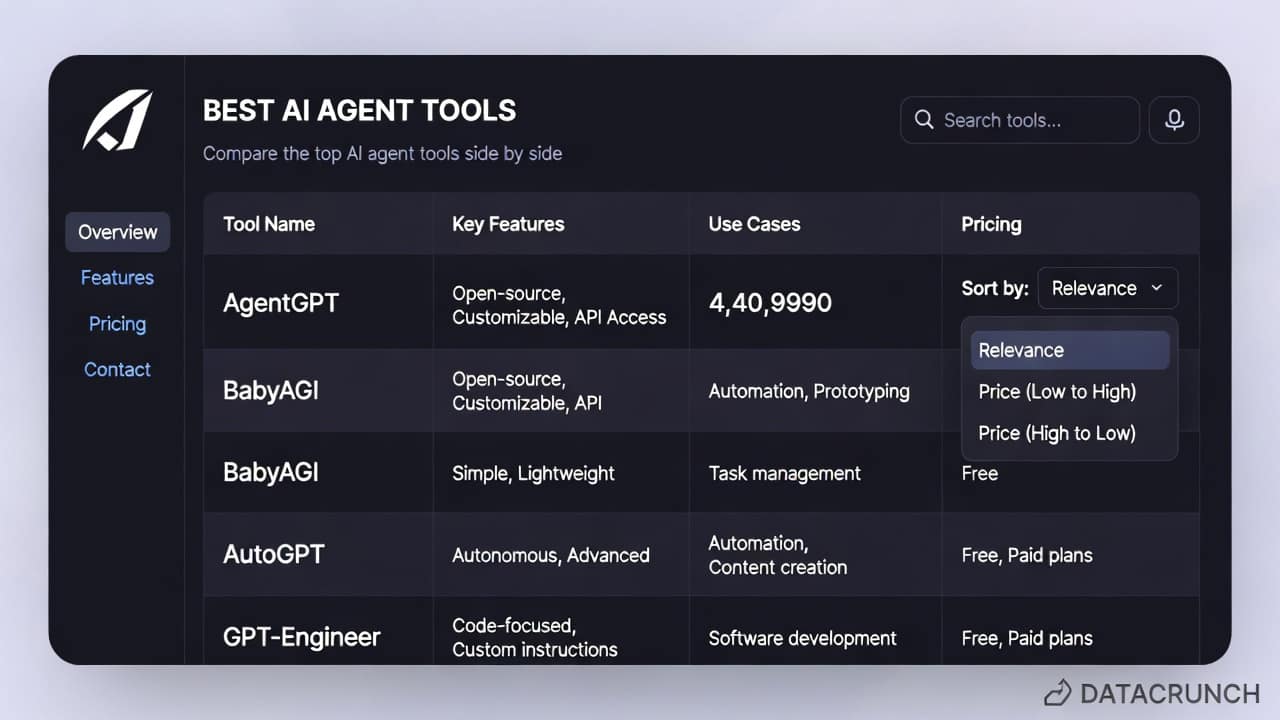
Task: Open the Sort by dropdown showing Relevance
Action: [x=1108, y=288]
